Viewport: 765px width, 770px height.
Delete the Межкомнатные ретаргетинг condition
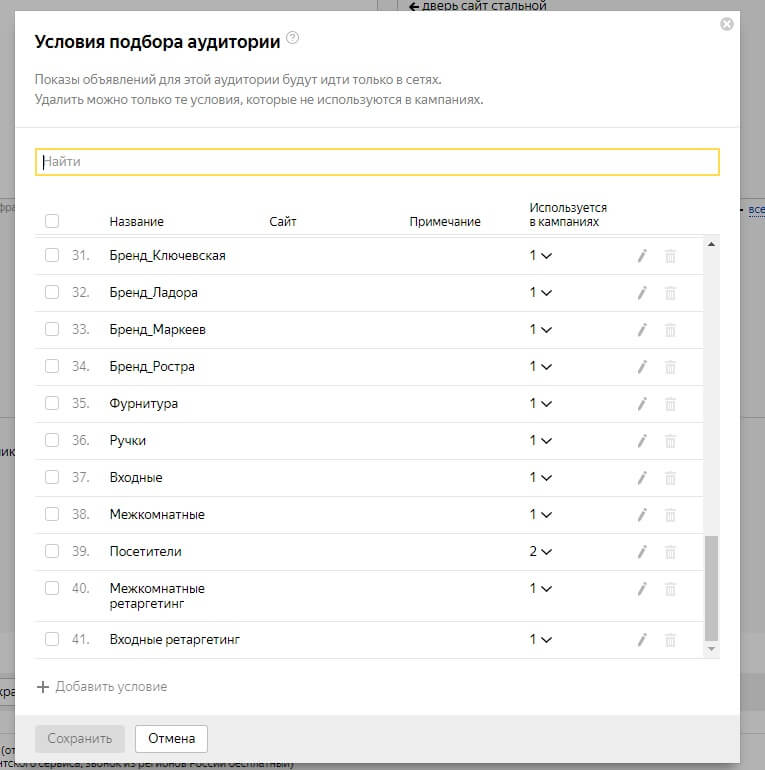tap(670, 589)
